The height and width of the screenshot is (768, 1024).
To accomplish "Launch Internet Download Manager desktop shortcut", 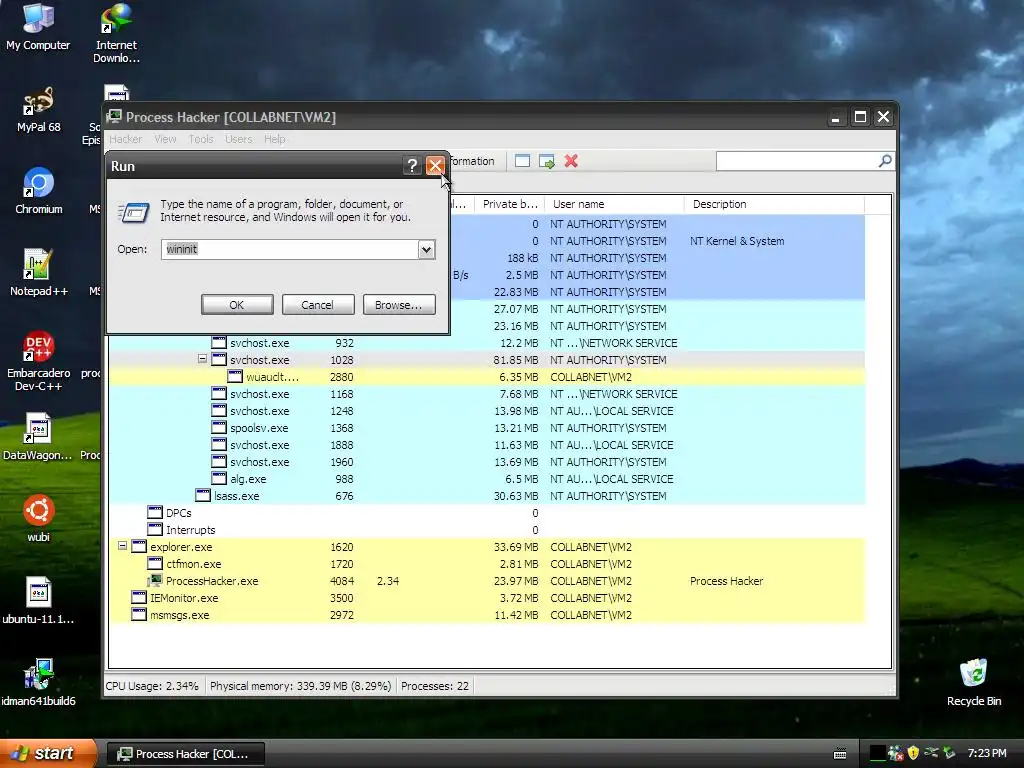I will tap(116, 33).
